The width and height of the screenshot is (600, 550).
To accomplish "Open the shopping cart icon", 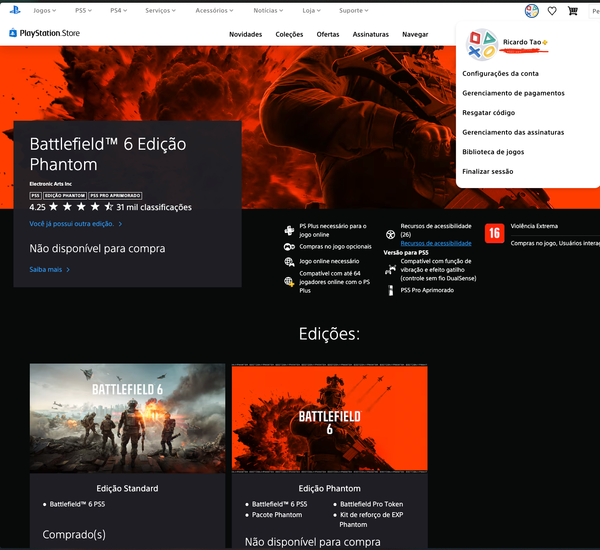I will coord(572,11).
